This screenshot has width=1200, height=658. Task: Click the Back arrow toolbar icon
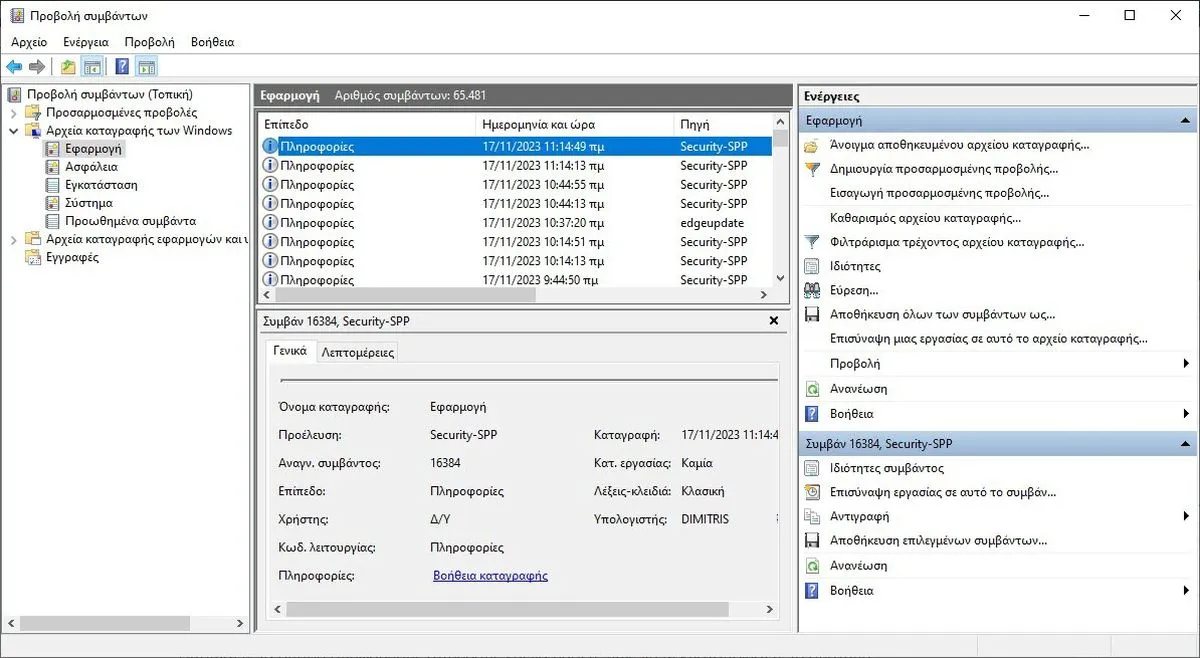[x=14, y=67]
